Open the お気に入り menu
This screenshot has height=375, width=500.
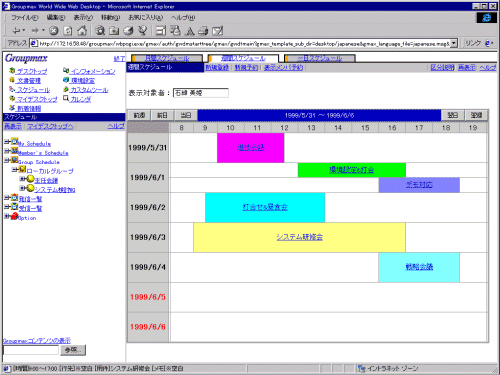click(145, 17)
